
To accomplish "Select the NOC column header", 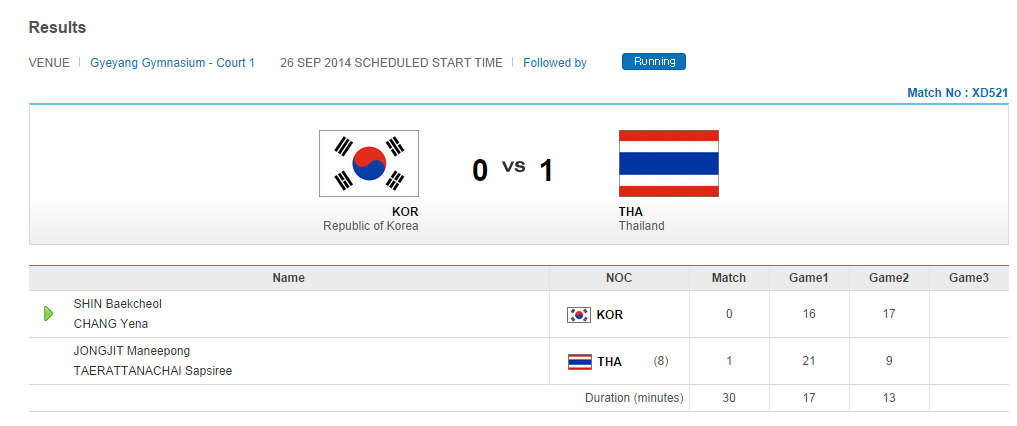I will [x=619, y=278].
